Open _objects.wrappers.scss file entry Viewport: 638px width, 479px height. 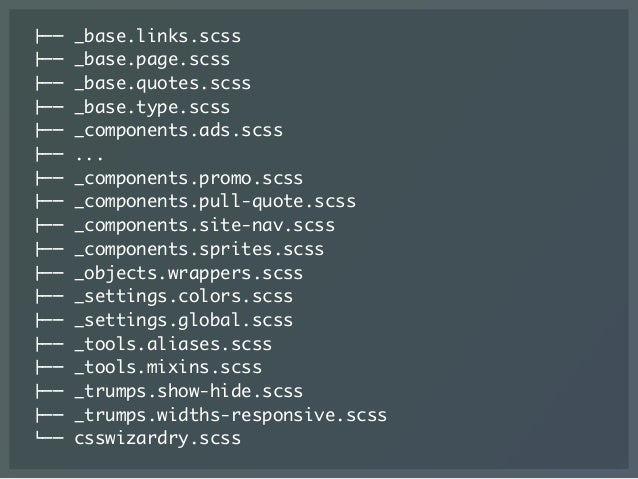click(x=189, y=273)
